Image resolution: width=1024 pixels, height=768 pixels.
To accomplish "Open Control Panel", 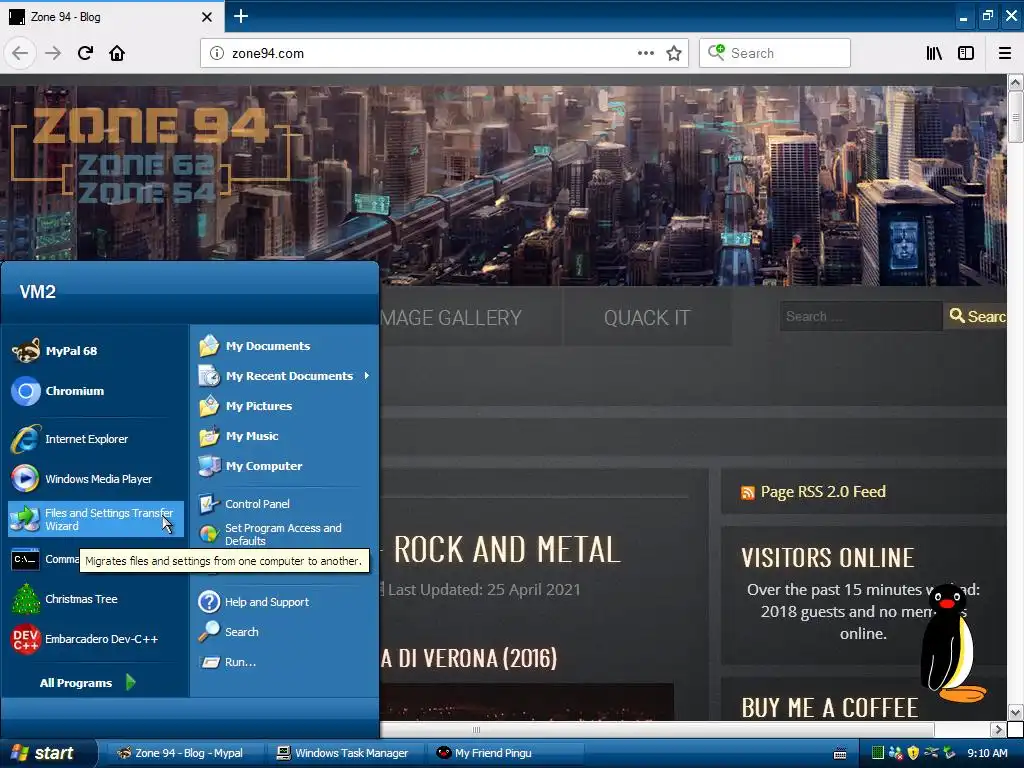I will click(285, 504).
